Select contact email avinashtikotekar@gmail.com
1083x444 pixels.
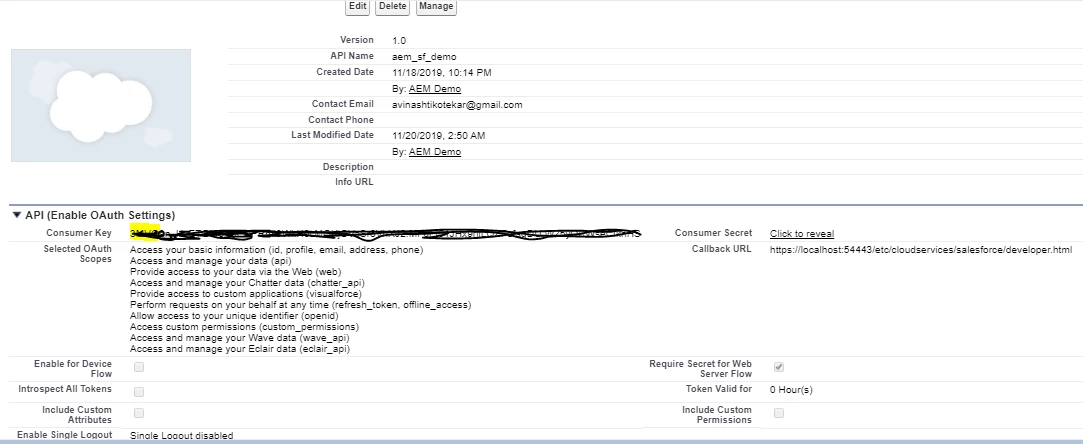[457, 105]
